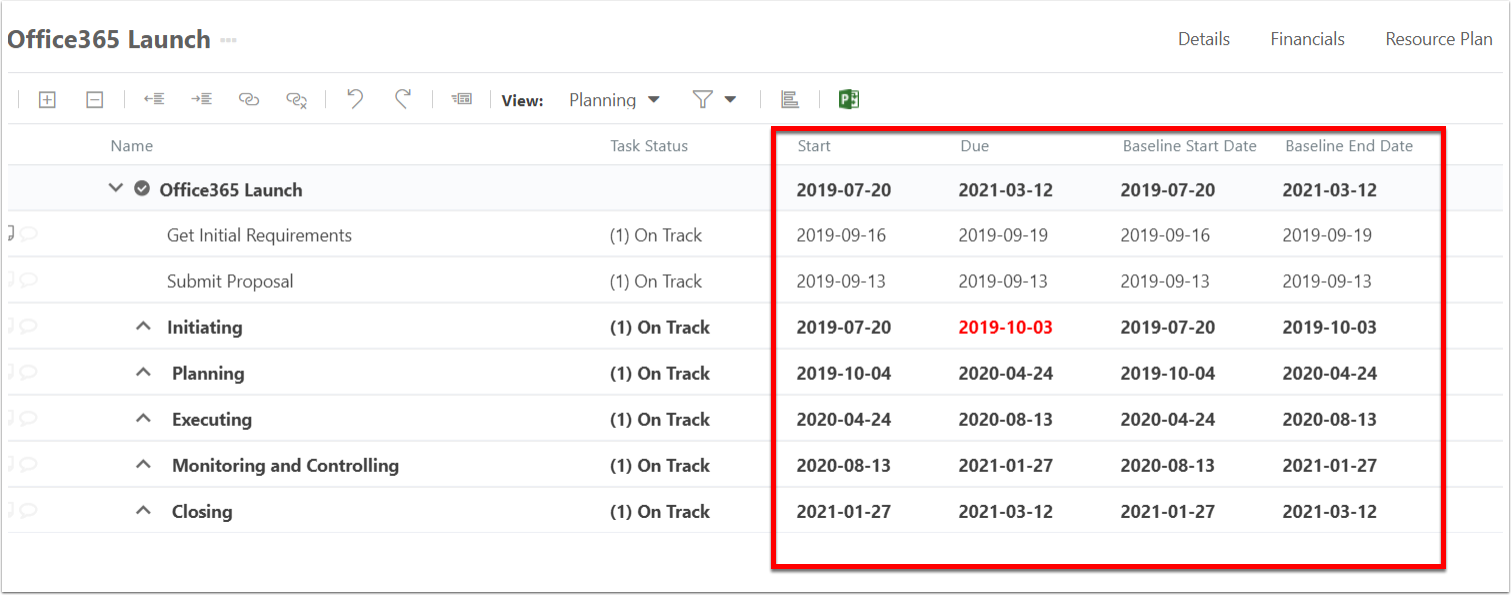Click Planning row baseline end 2020-04-24
Image resolution: width=1511 pixels, height=595 pixels.
(x=1329, y=373)
